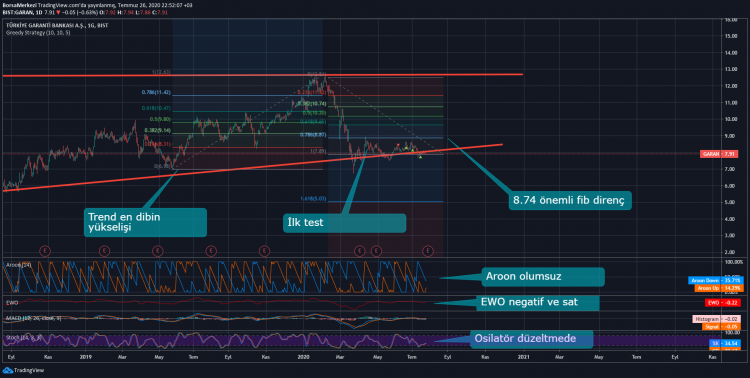Click the 'Trend en dibin yükselişi' callout
Viewport: 750px width, 378px height.
(x=145, y=222)
